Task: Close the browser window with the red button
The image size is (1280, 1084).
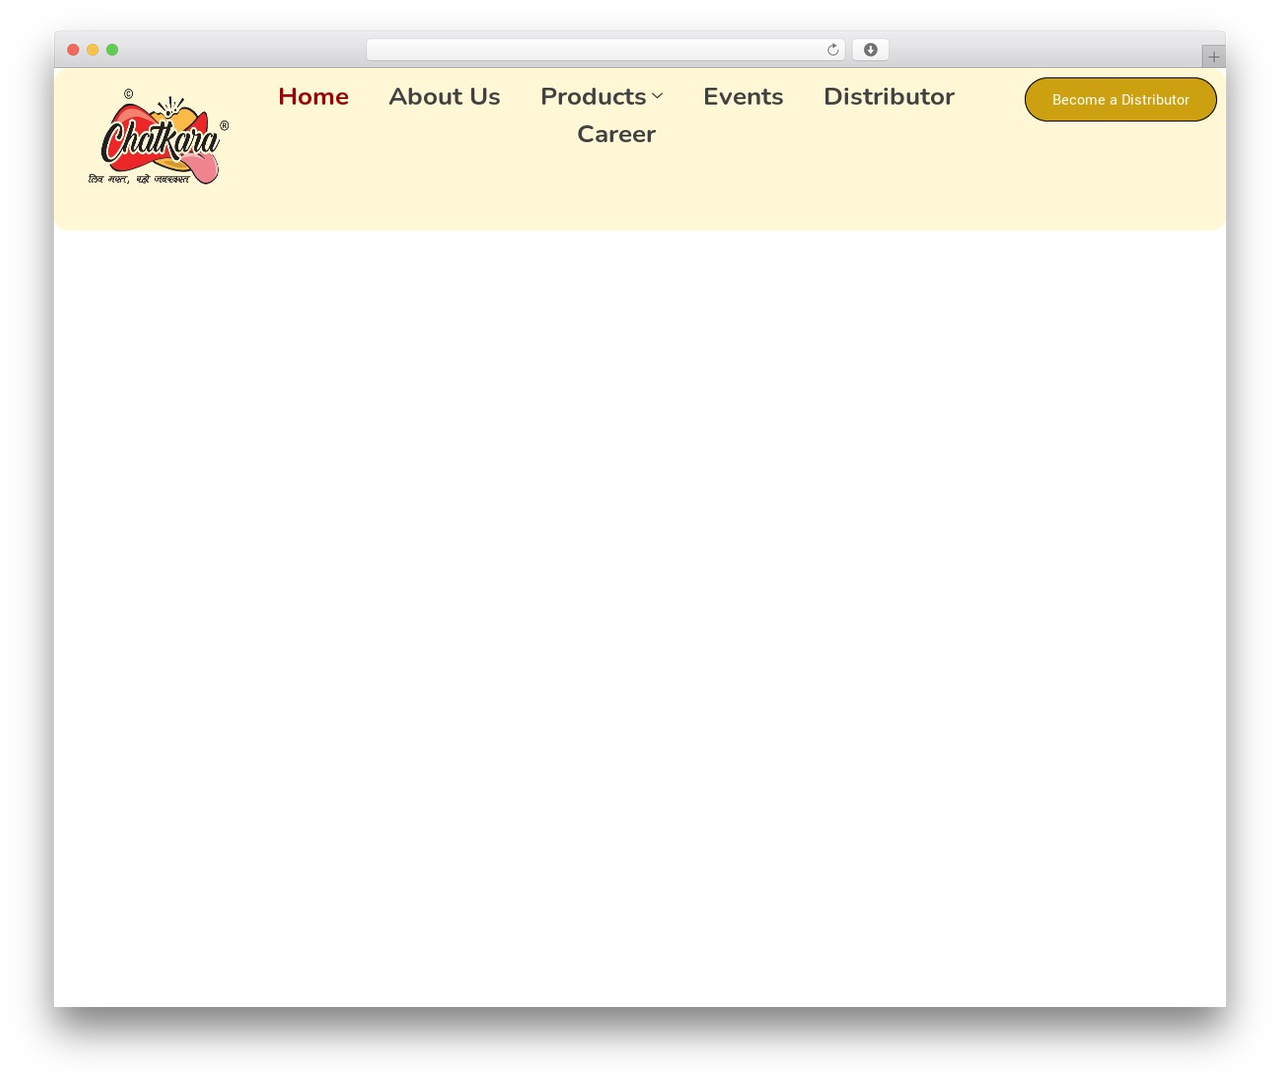Action: 73,50
